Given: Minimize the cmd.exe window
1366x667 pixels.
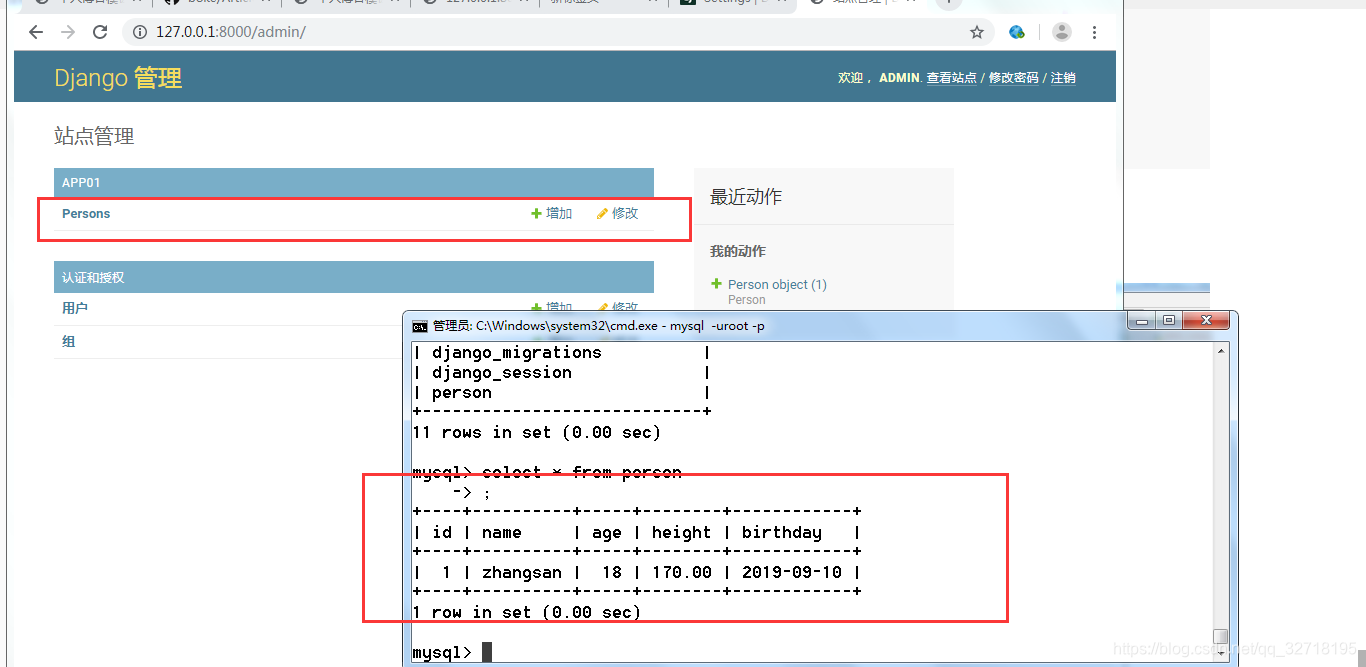Looking at the screenshot, I should (x=1142, y=321).
